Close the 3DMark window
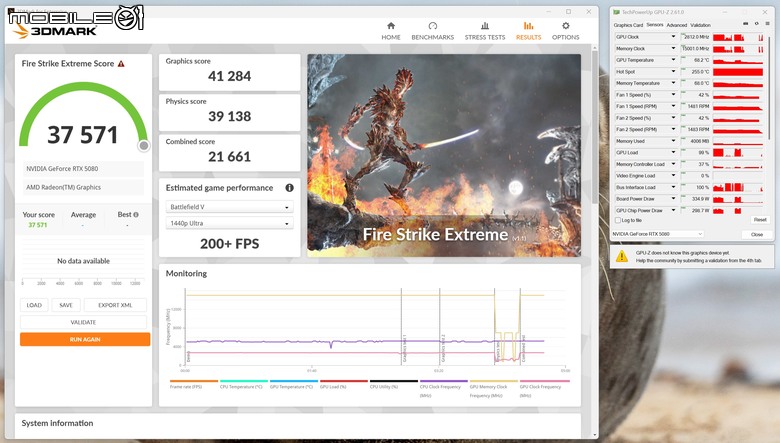 [x=588, y=11]
